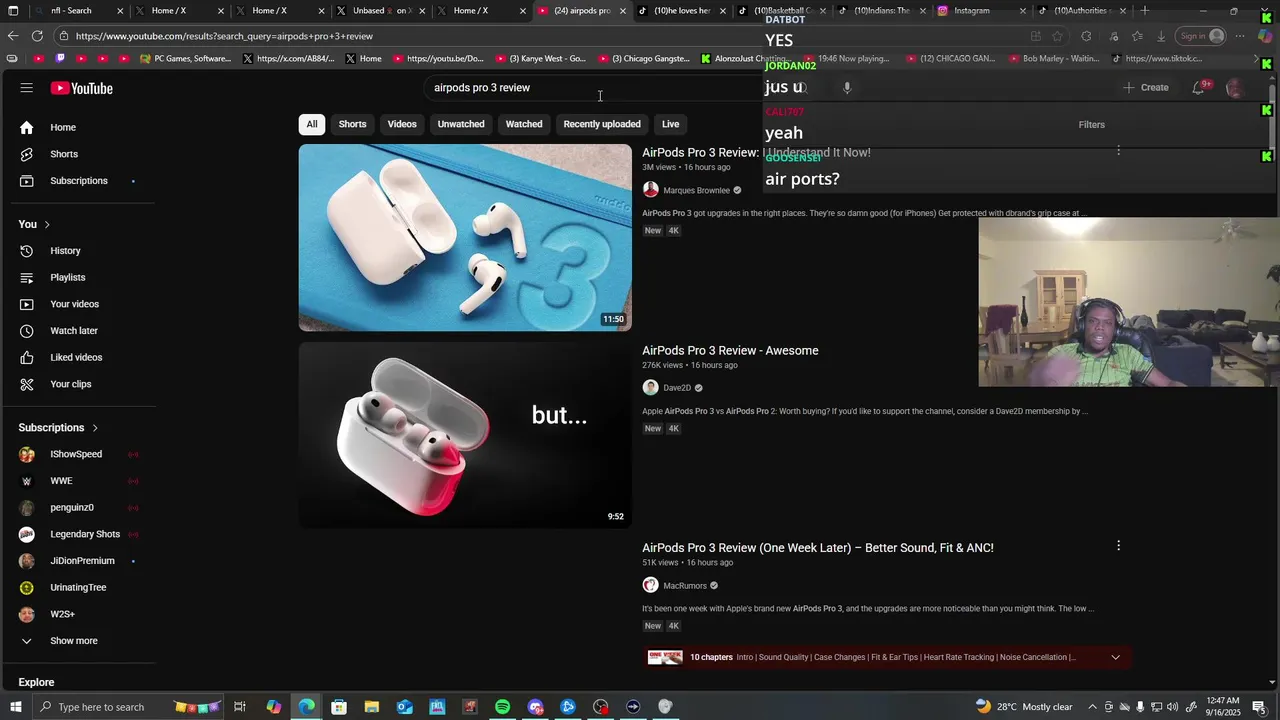
Task: Click the Windows Start button
Action: point(15,707)
